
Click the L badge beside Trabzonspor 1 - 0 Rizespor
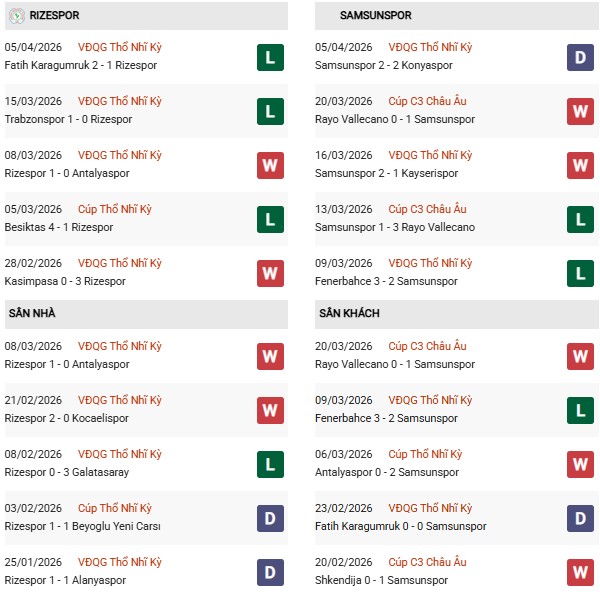coord(269,111)
